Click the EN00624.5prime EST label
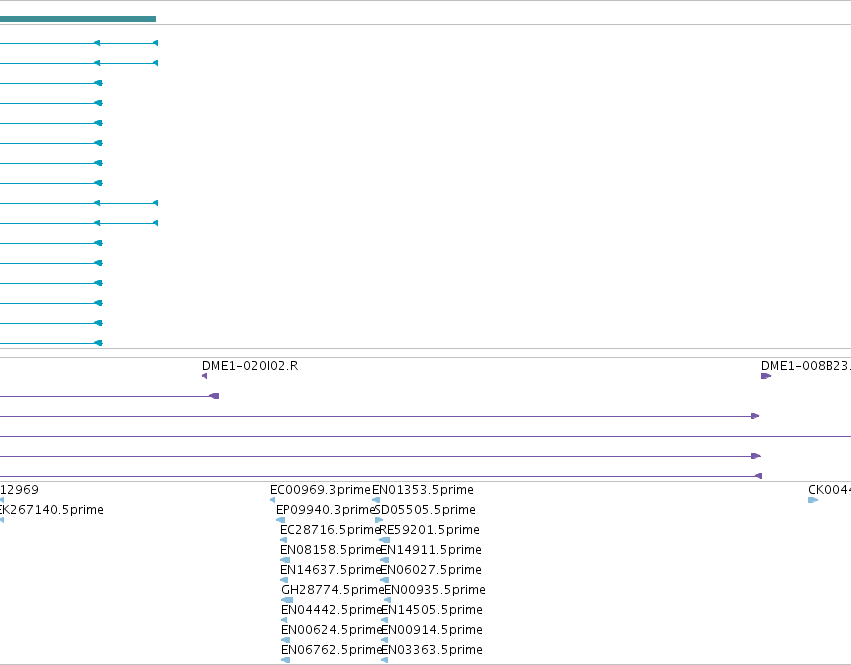 332,630
